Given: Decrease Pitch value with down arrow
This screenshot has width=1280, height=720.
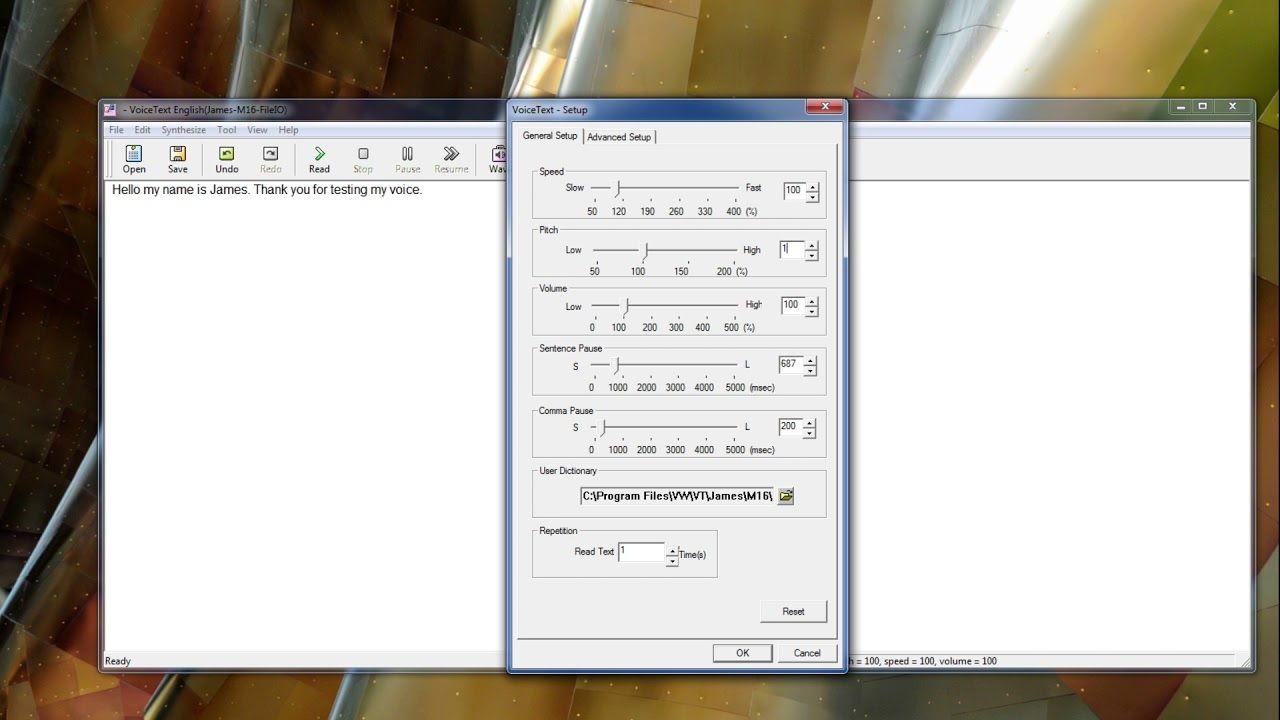Looking at the screenshot, I should [811, 256].
